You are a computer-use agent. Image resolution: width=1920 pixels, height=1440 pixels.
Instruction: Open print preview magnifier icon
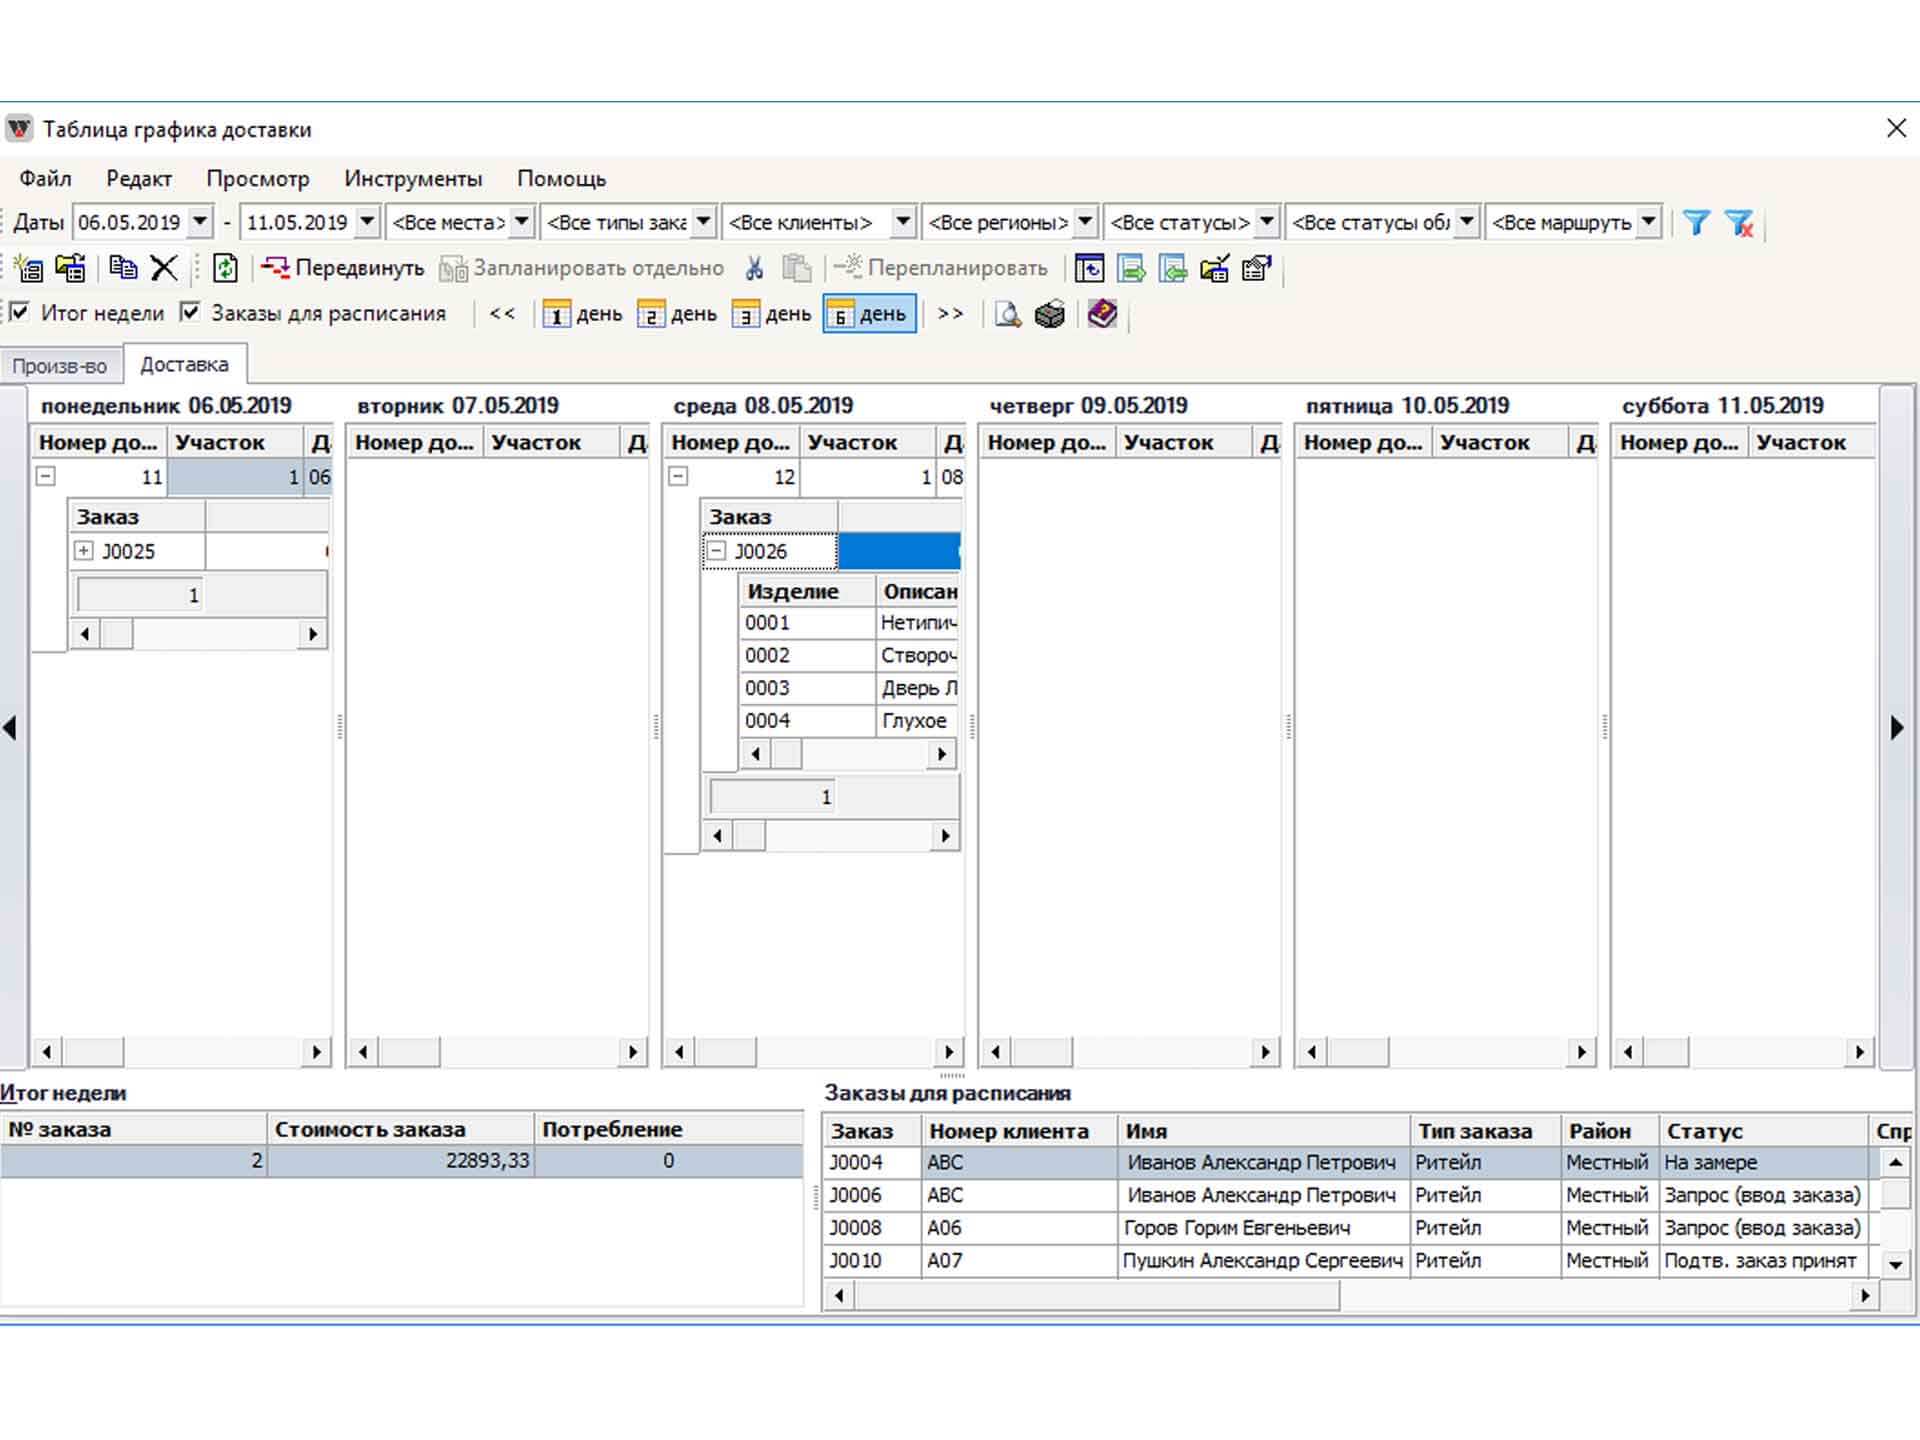pos(1008,314)
